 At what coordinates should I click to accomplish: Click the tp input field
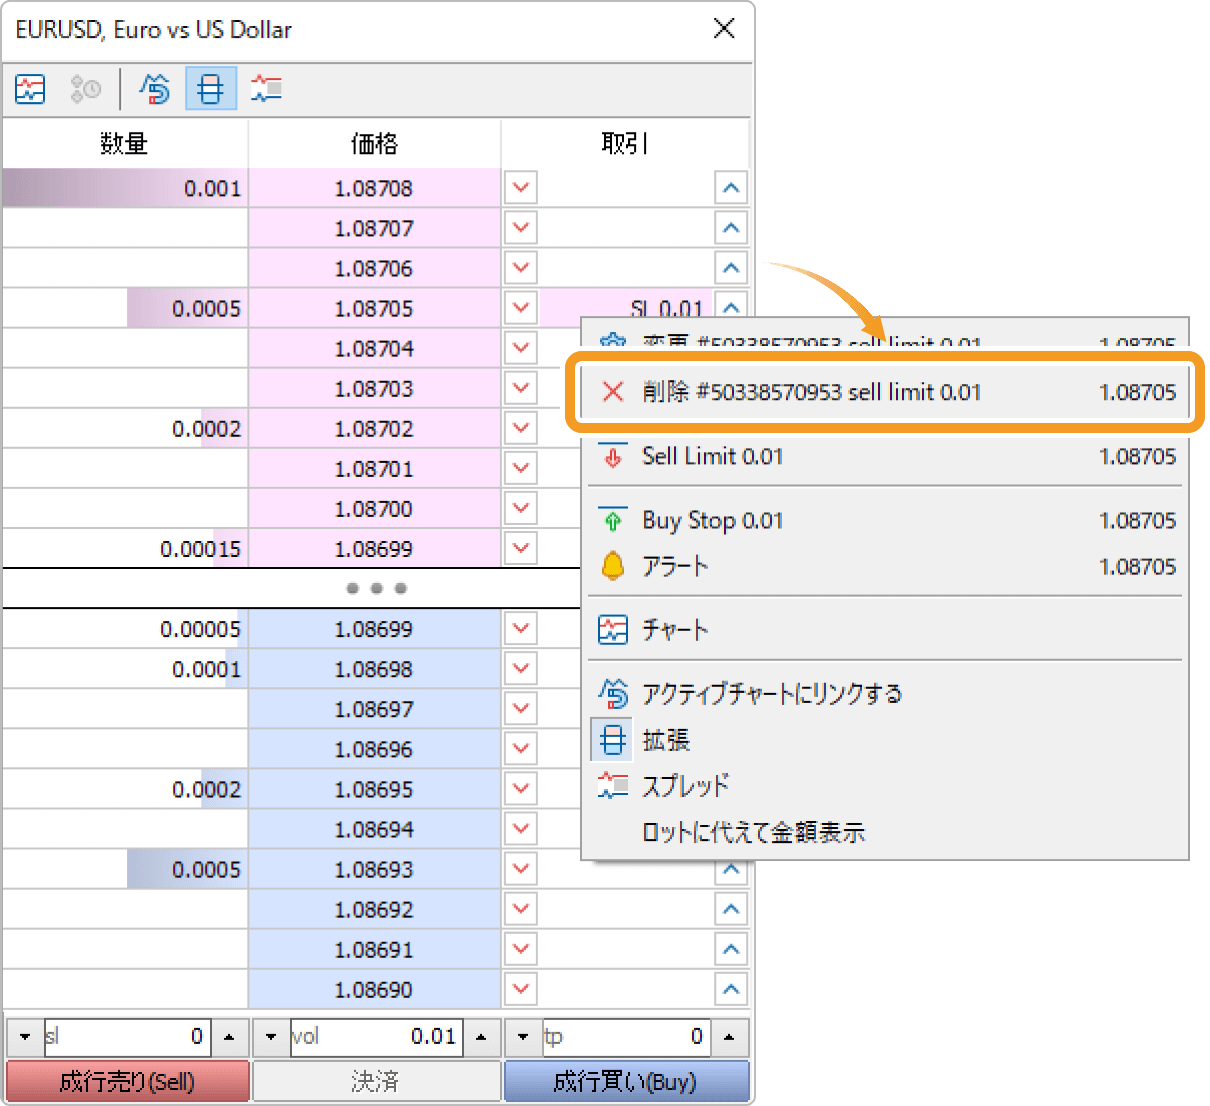[626, 1037]
